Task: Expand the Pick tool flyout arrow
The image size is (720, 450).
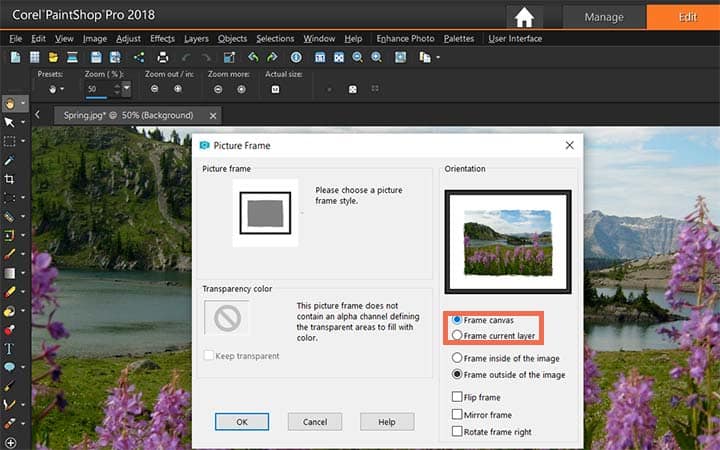Action: (23, 123)
